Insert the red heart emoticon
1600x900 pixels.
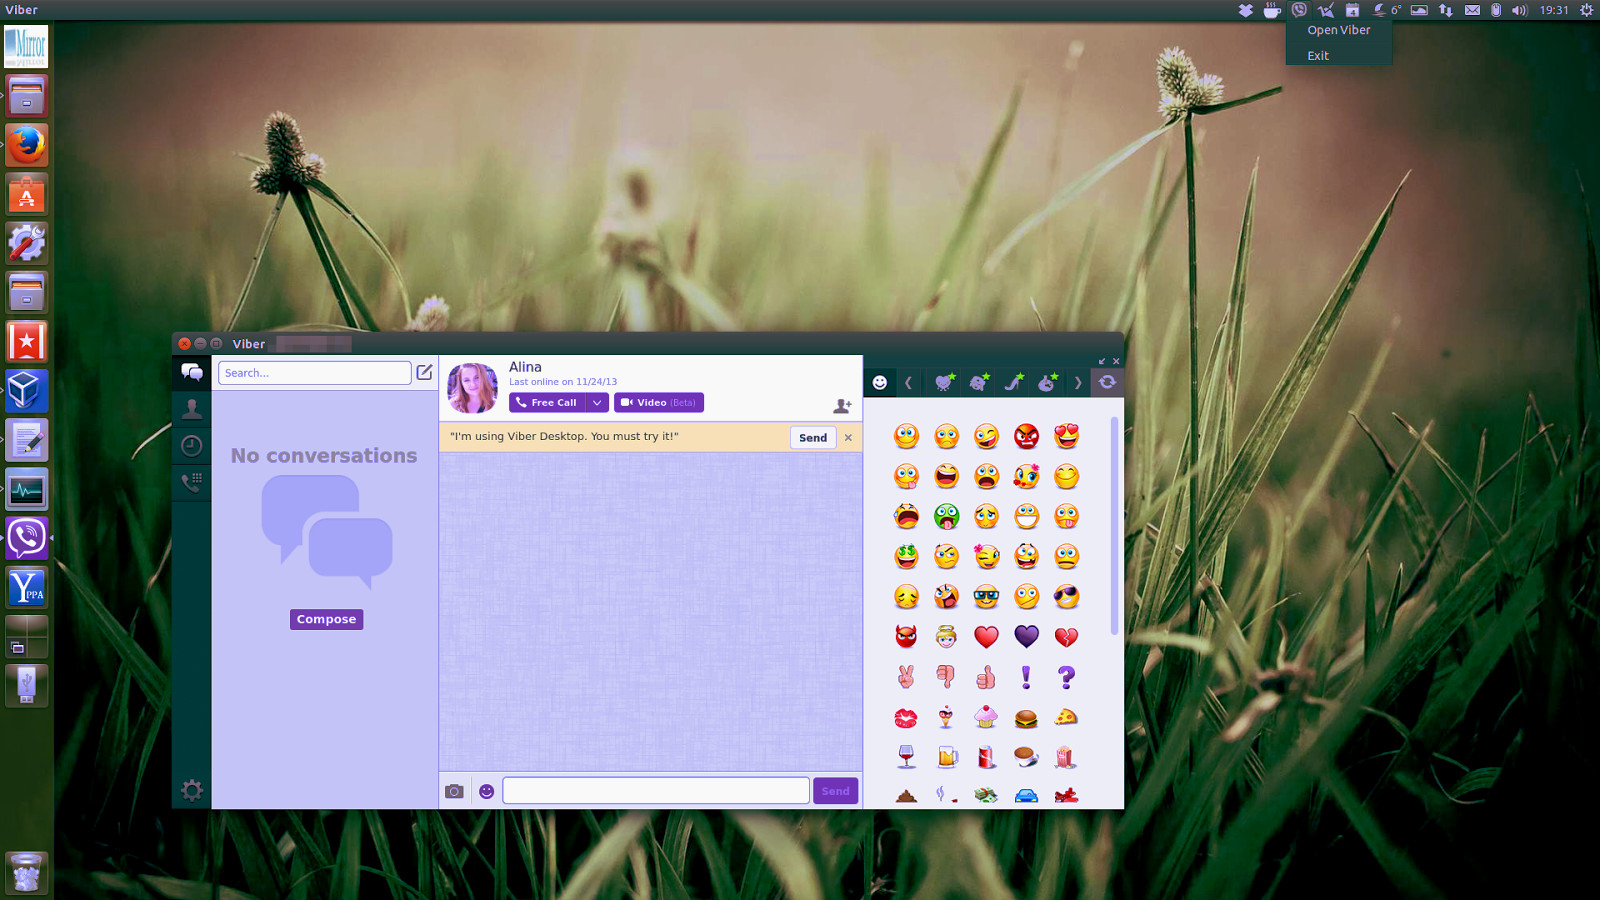click(x=986, y=637)
